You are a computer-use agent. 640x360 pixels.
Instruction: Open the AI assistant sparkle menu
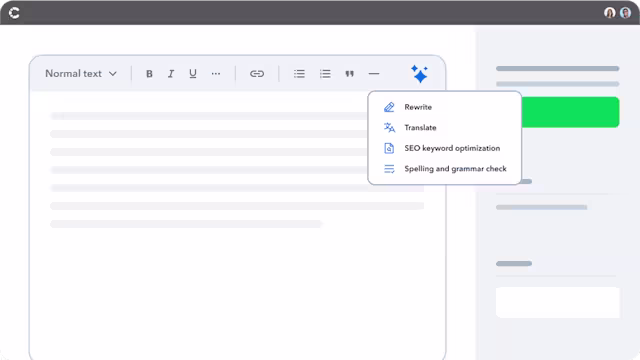coord(419,74)
